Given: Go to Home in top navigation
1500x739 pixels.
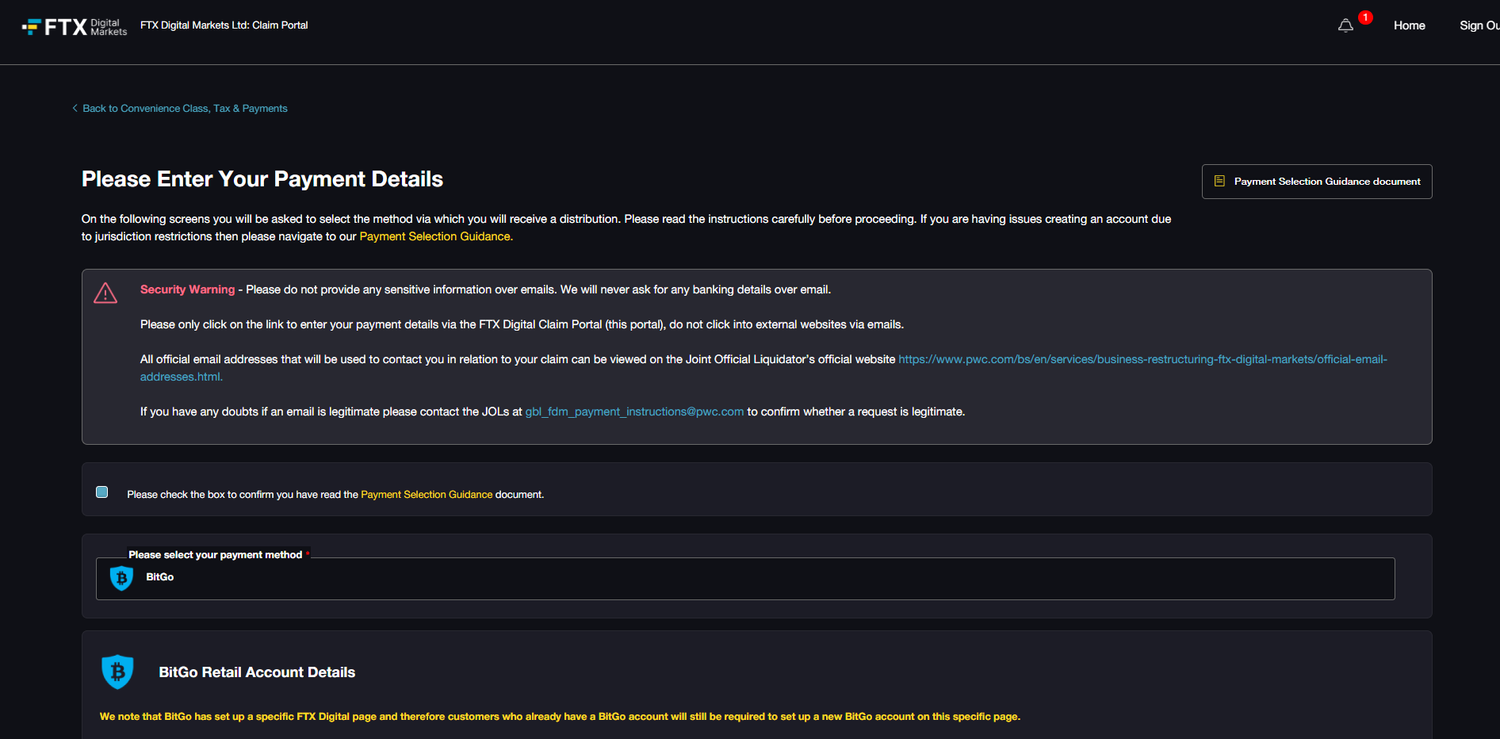Looking at the screenshot, I should [x=1409, y=26].
